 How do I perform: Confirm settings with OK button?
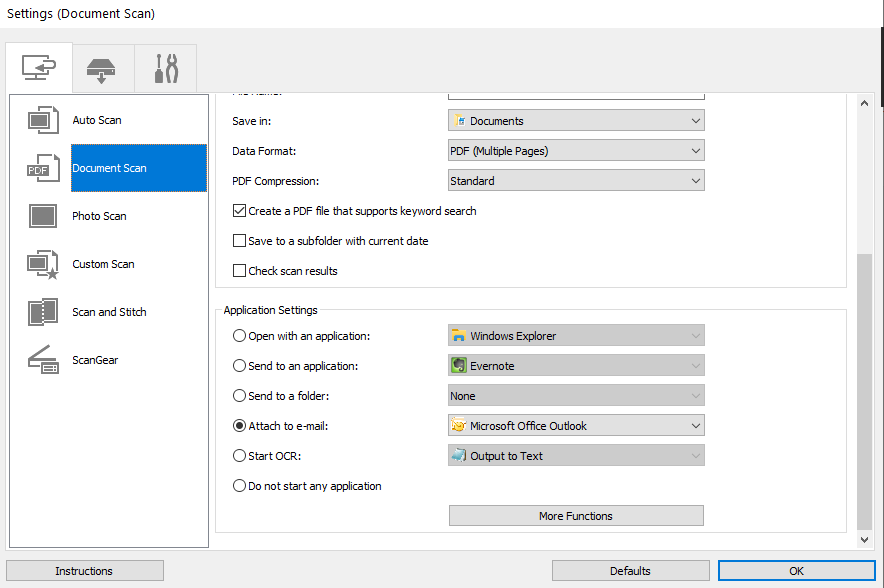[x=797, y=571]
